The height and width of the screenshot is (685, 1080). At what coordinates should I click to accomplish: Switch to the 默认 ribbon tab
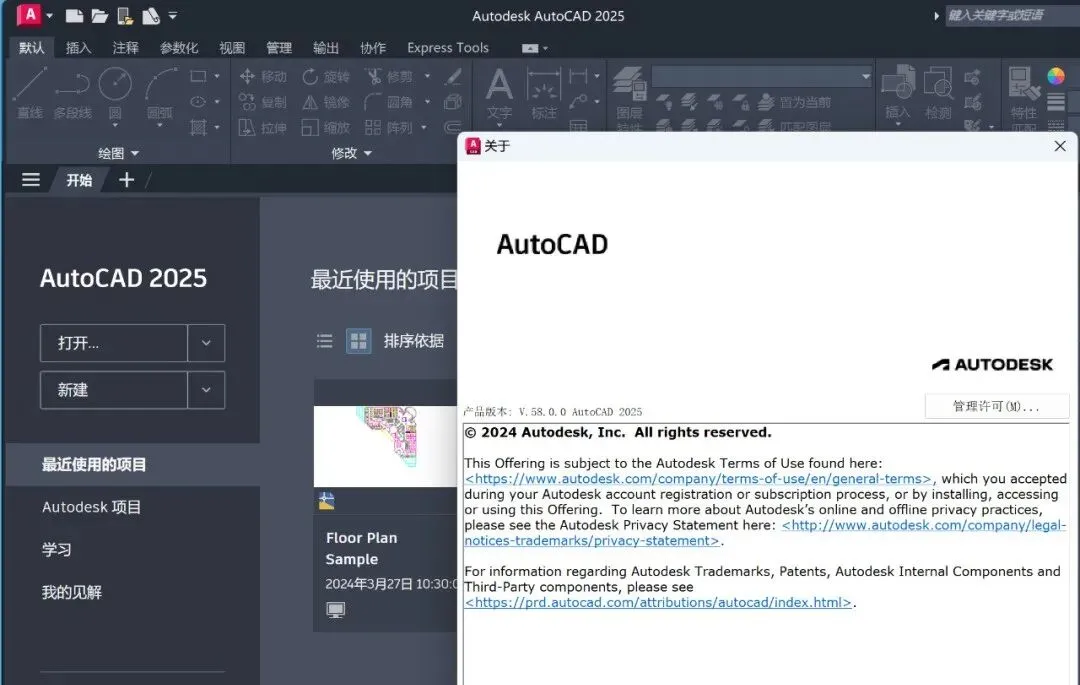pos(31,48)
